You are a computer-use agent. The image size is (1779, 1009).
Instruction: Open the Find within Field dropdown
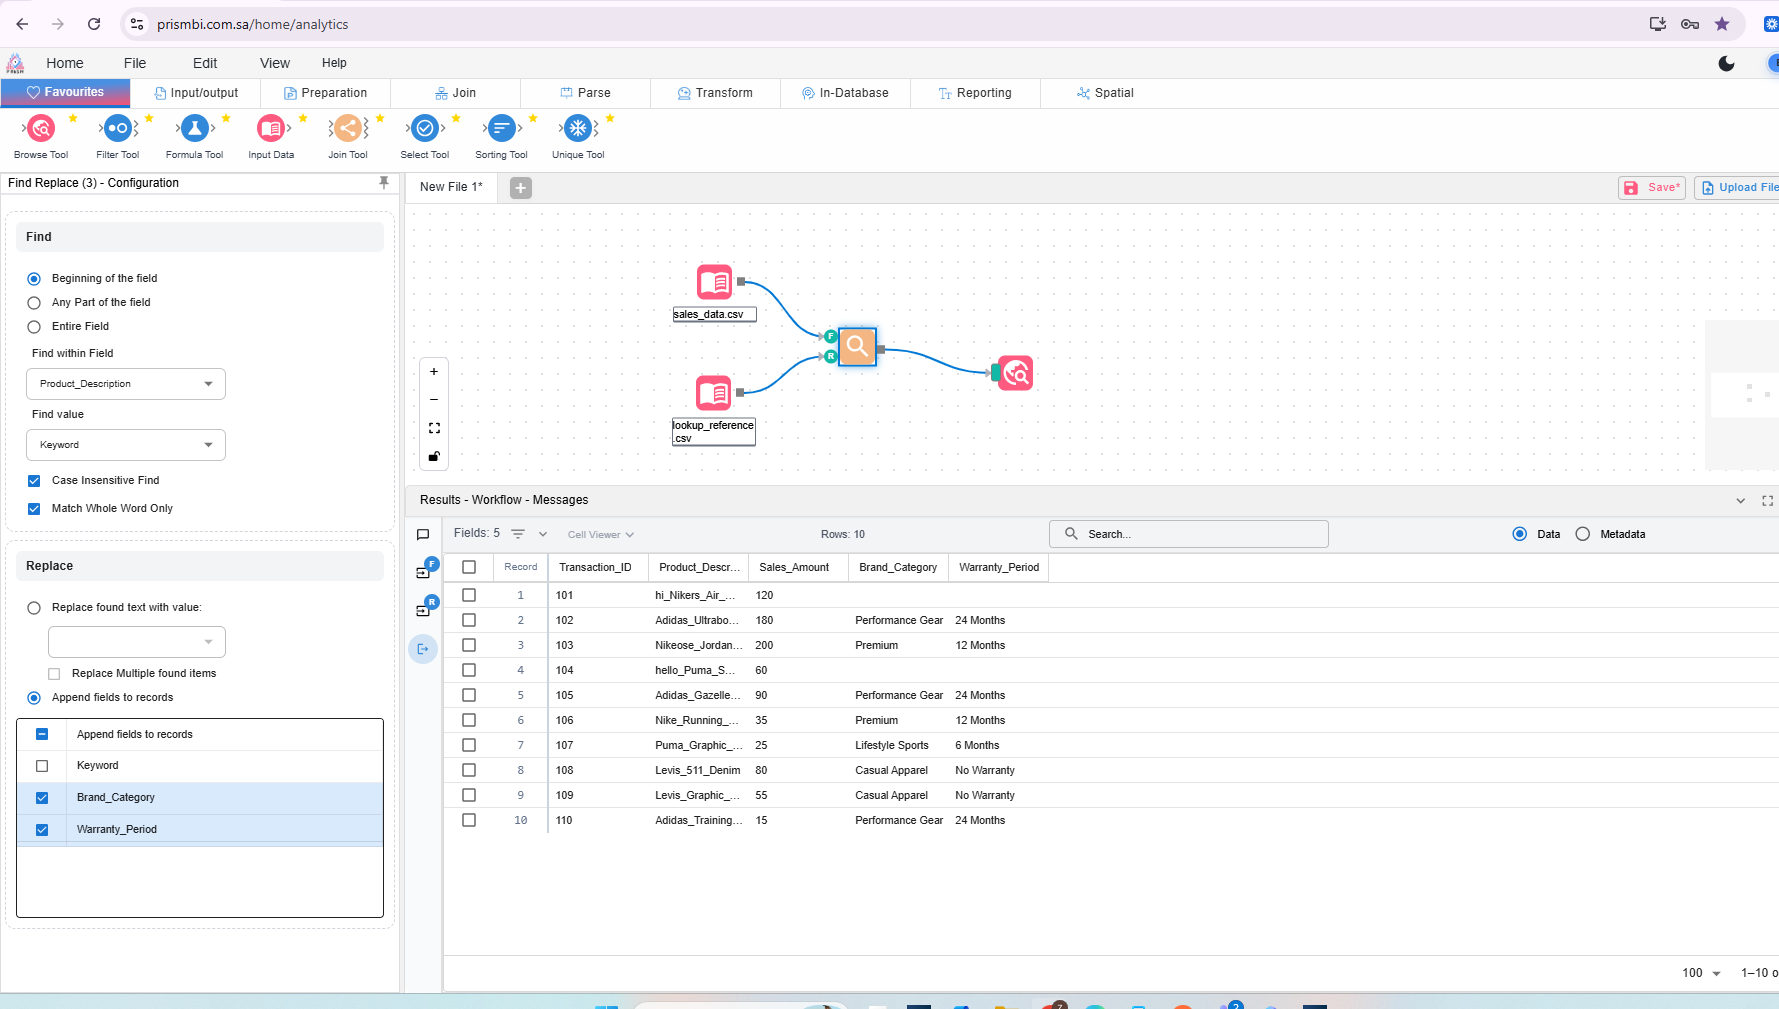click(x=126, y=384)
